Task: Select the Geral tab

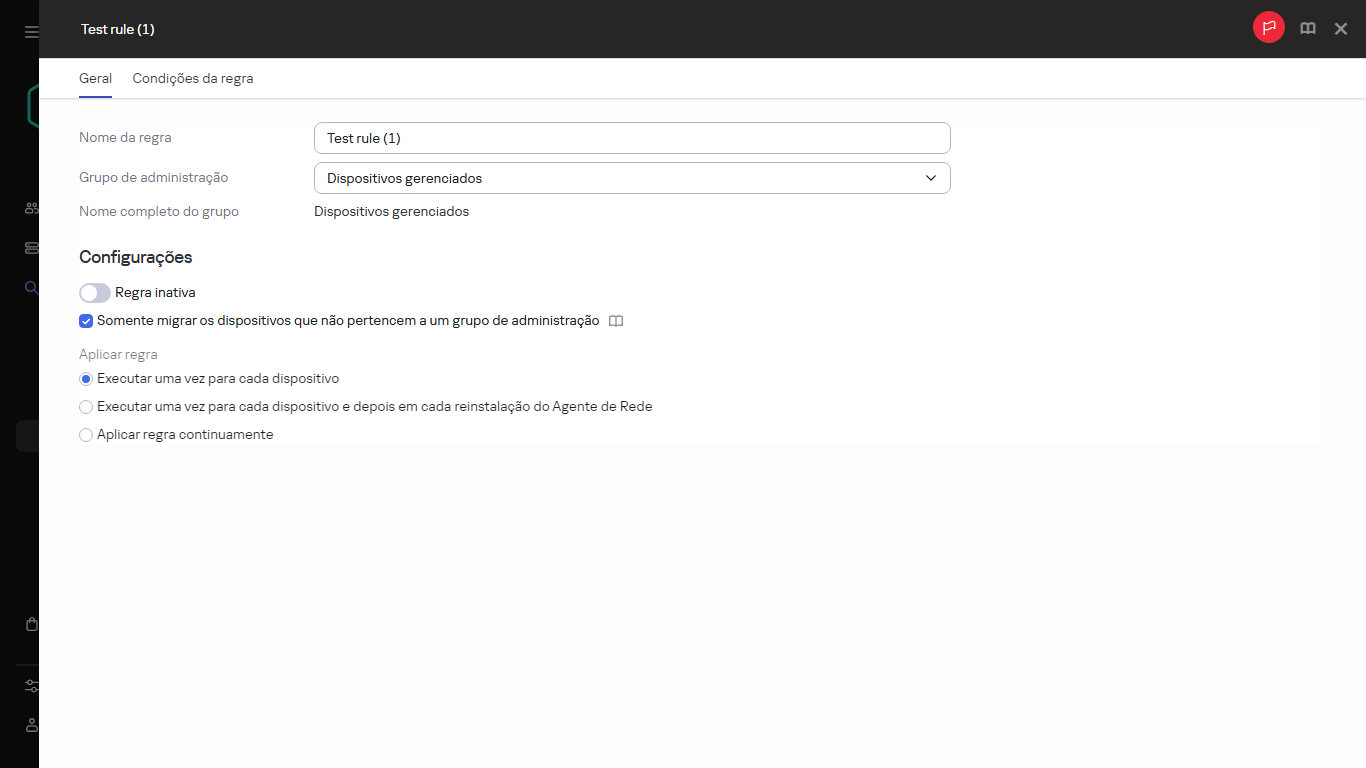Action: [x=95, y=78]
